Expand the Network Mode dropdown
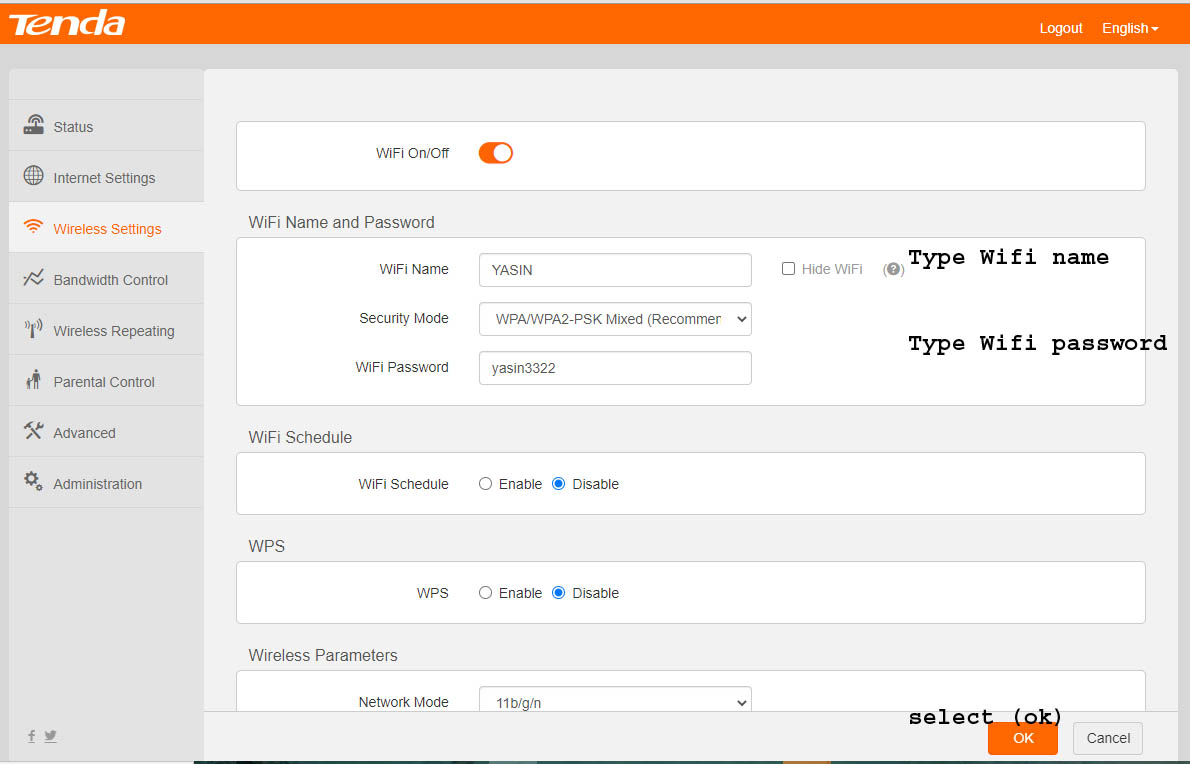Viewport: 1190px width, 764px height. click(615, 703)
